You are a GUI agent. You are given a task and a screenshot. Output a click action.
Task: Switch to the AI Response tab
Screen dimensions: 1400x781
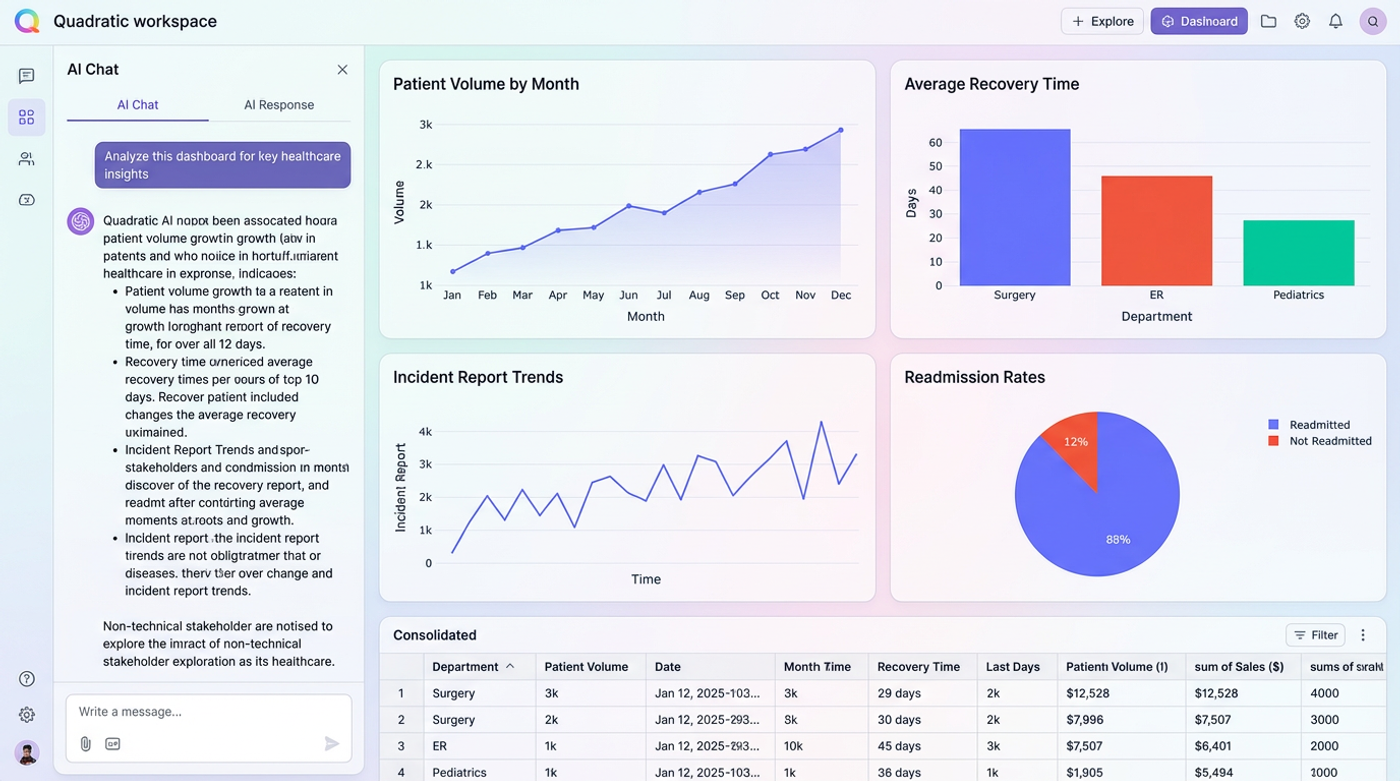point(279,104)
